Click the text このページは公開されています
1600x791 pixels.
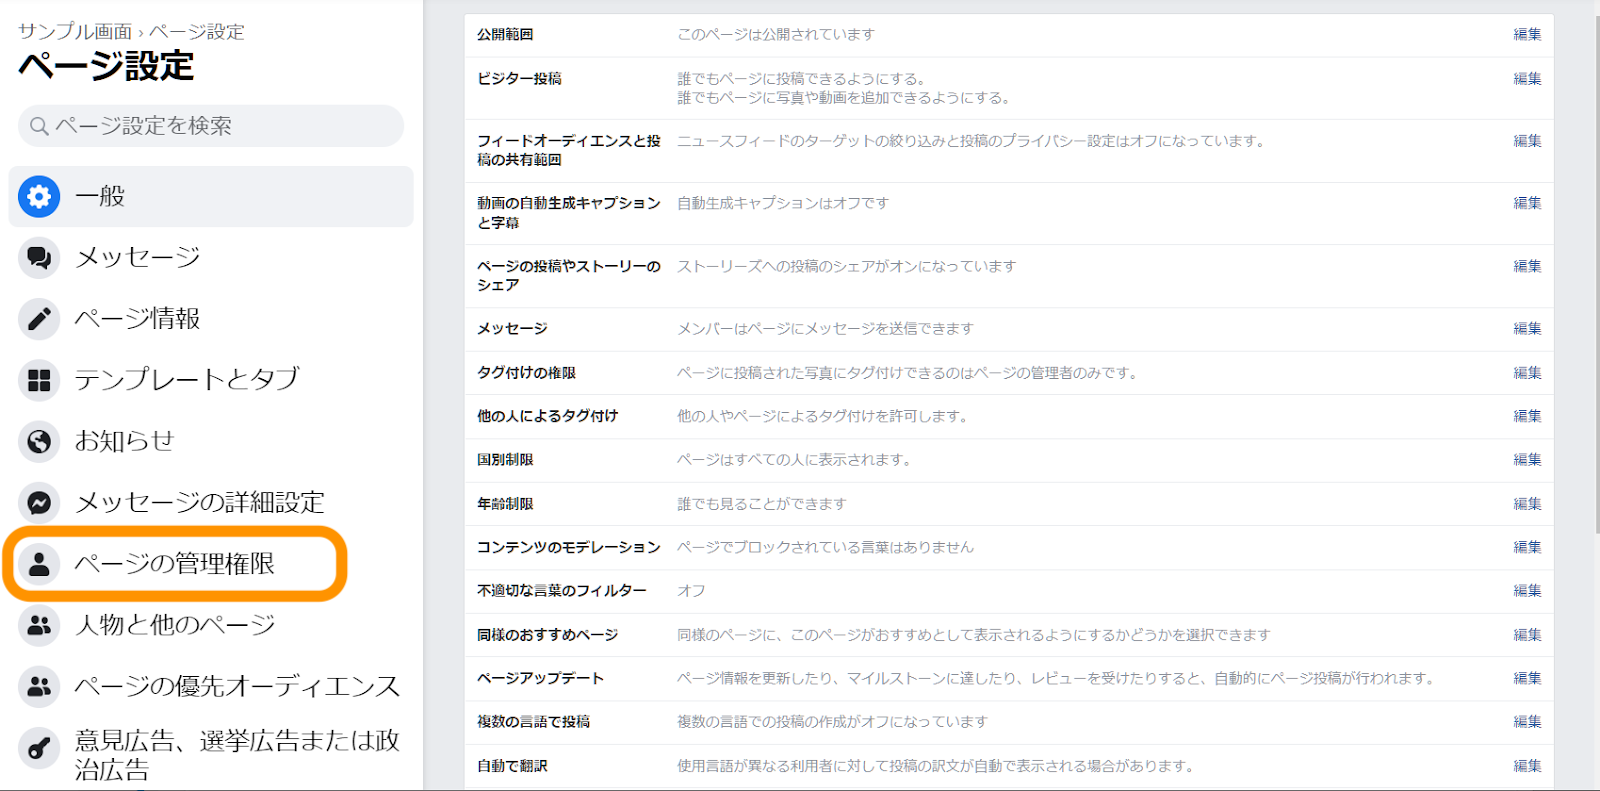(776, 34)
